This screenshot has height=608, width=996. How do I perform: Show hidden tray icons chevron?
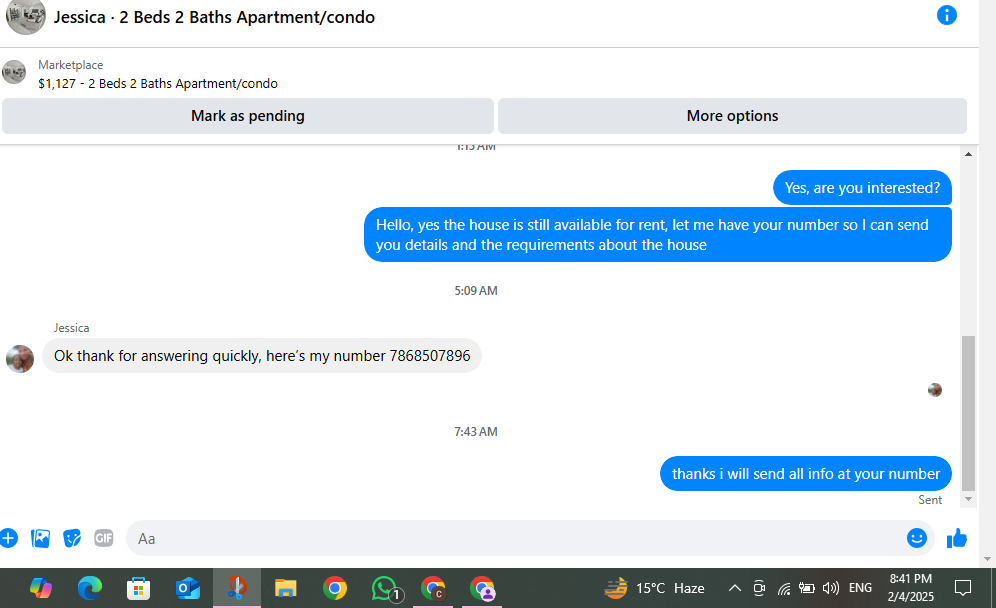pos(734,588)
